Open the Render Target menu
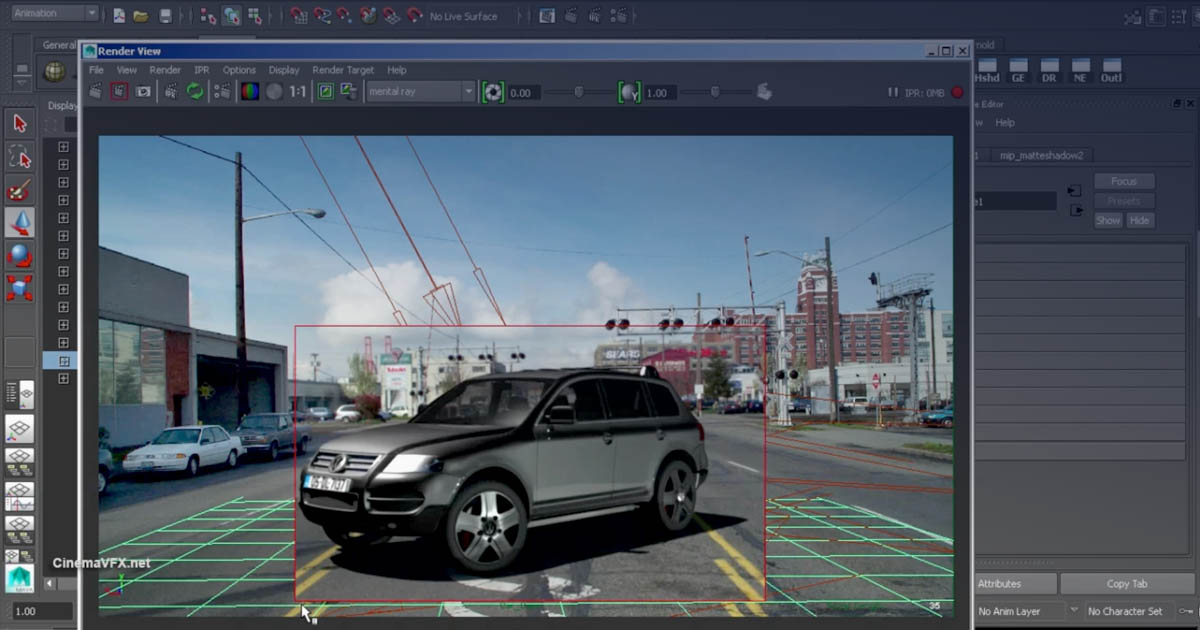The height and width of the screenshot is (630, 1200). [343, 70]
